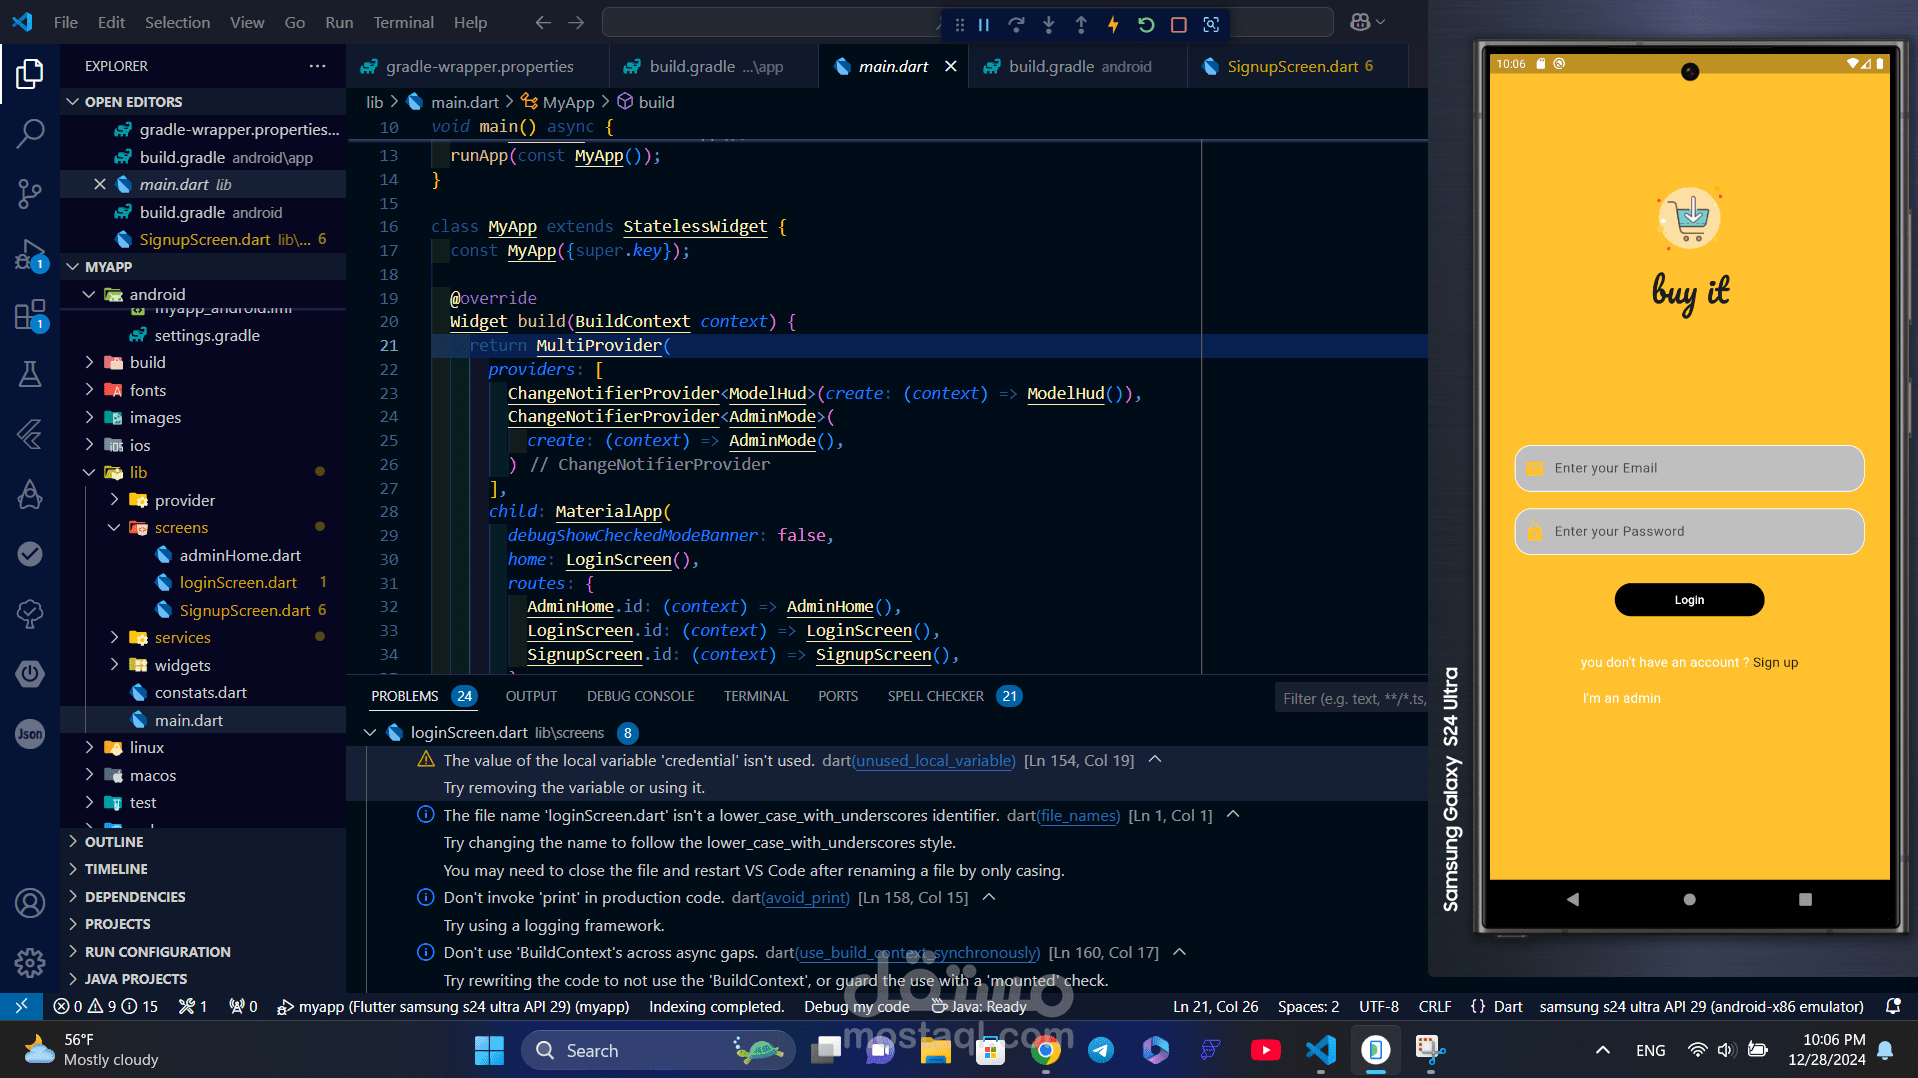The width and height of the screenshot is (1918, 1078).
Task: Open Flutter widget inspector from debug toolbar
Action: point(1211,24)
